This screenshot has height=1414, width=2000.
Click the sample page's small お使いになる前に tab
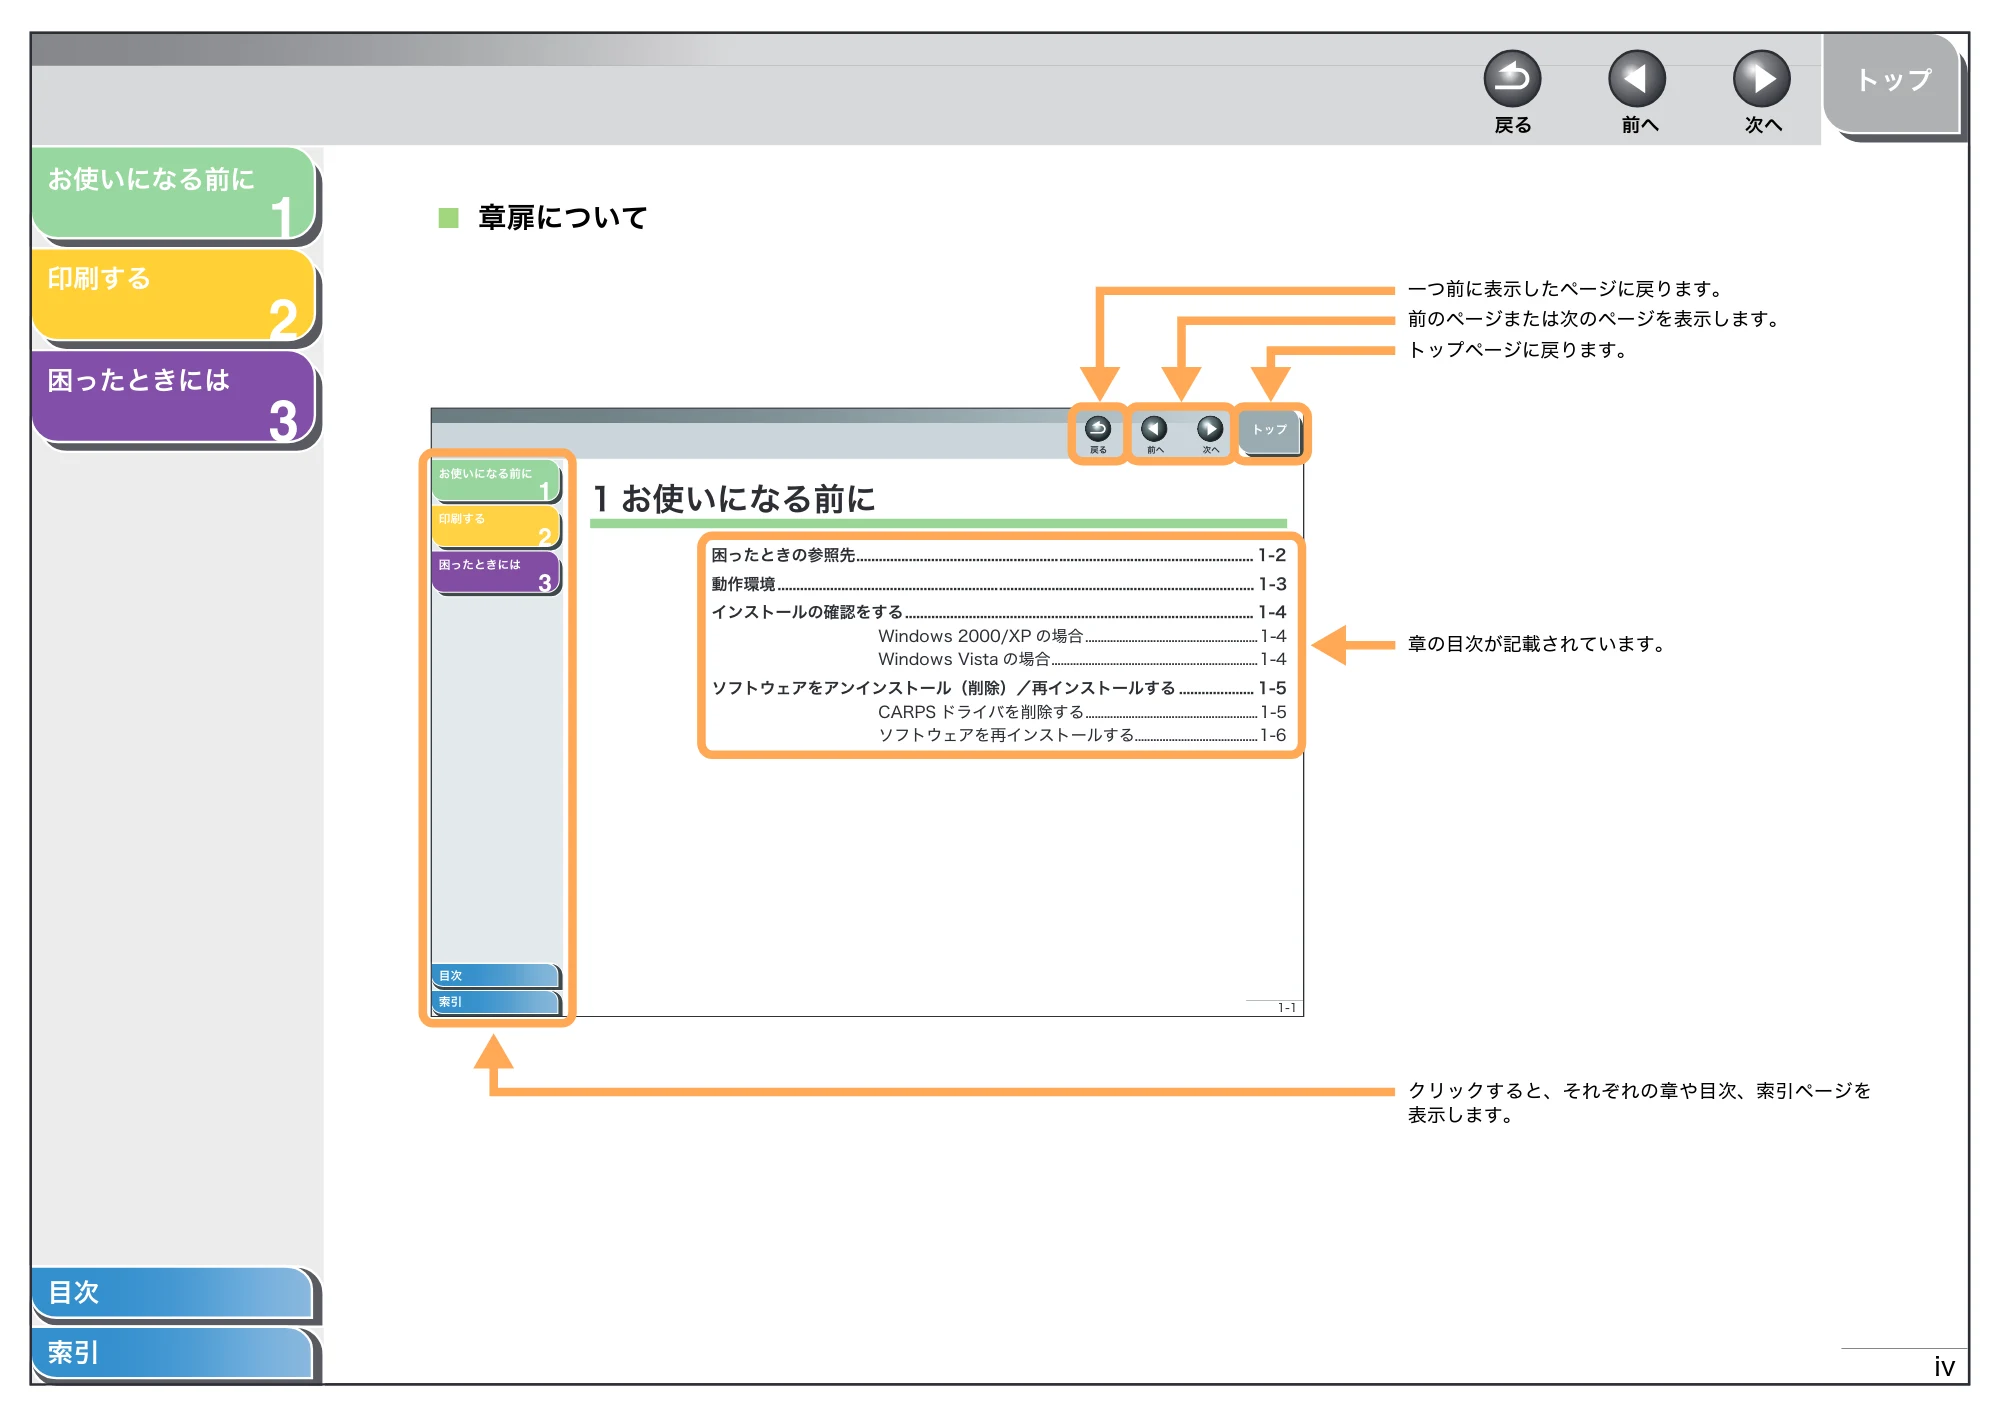click(496, 480)
